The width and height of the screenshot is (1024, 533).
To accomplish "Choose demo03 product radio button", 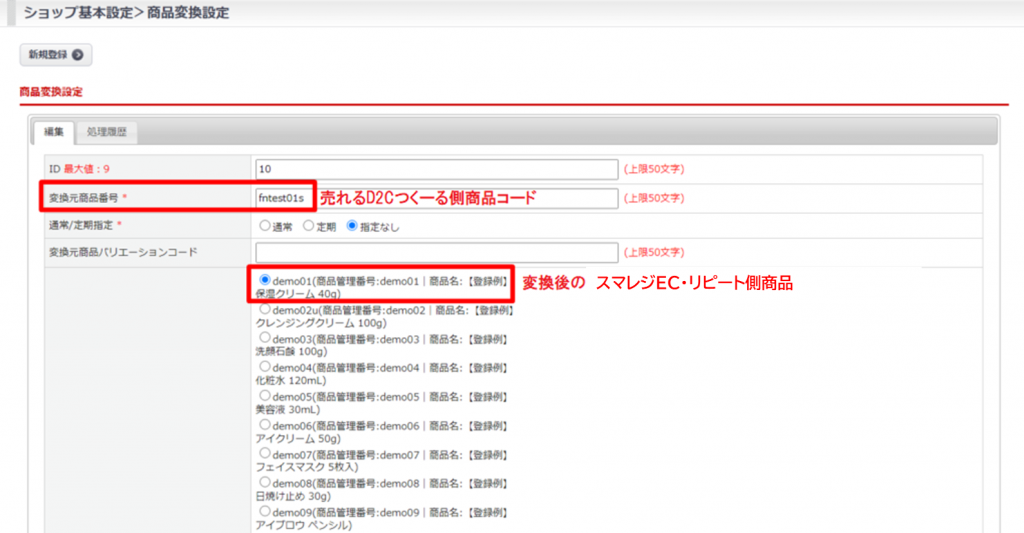I will 264,338.
